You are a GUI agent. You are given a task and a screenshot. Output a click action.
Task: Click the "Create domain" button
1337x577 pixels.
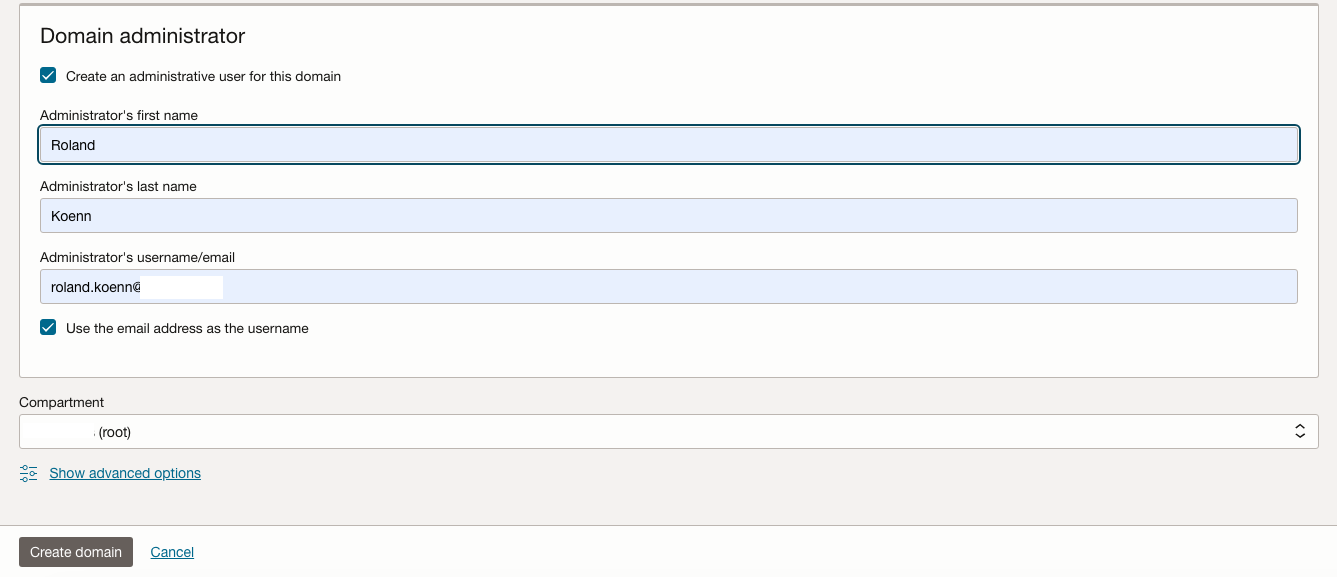coord(75,551)
